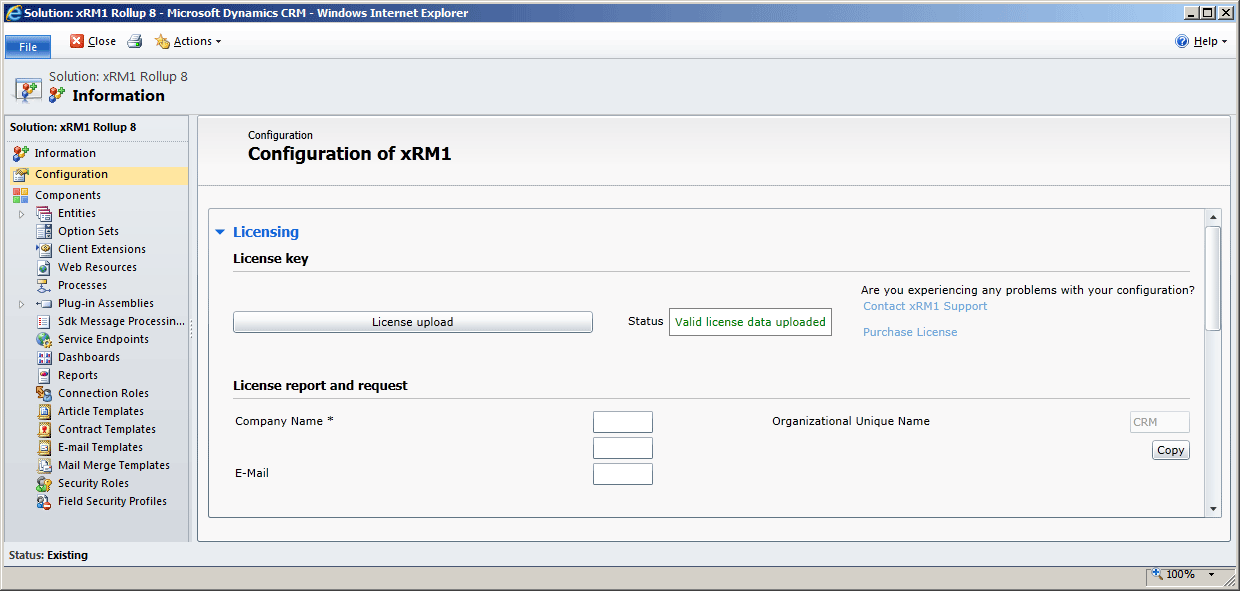This screenshot has width=1240, height=591.
Task: Click the Configuration sidebar icon
Action: (21, 175)
